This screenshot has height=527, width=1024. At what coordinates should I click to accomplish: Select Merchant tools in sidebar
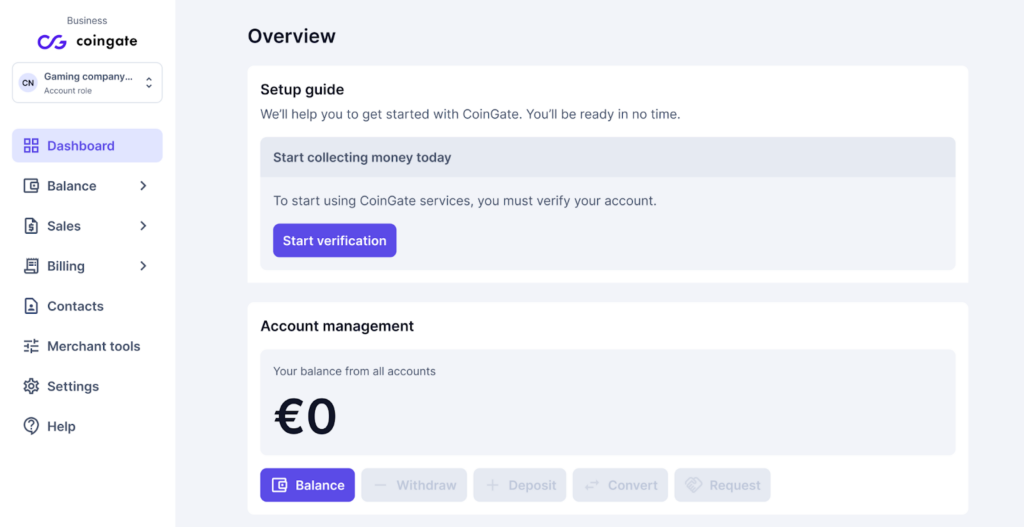88,346
